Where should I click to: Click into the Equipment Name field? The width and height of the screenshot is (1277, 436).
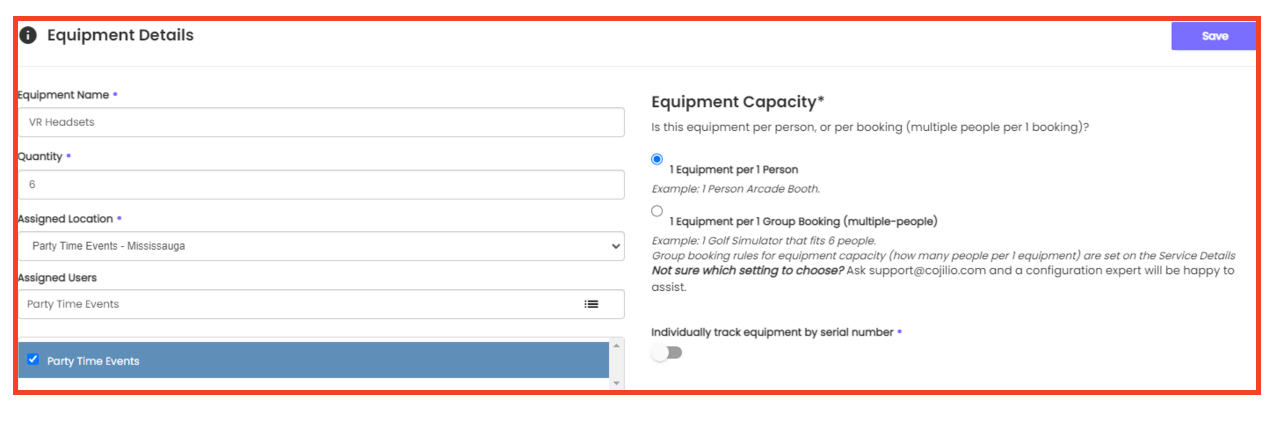tap(321, 122)
